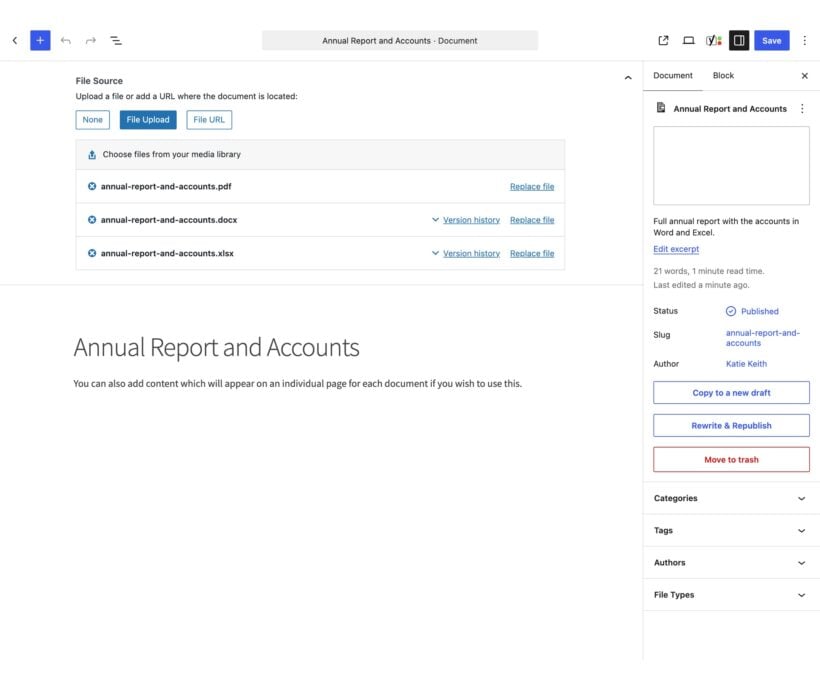Open the editor options menu

click(804, 40)
